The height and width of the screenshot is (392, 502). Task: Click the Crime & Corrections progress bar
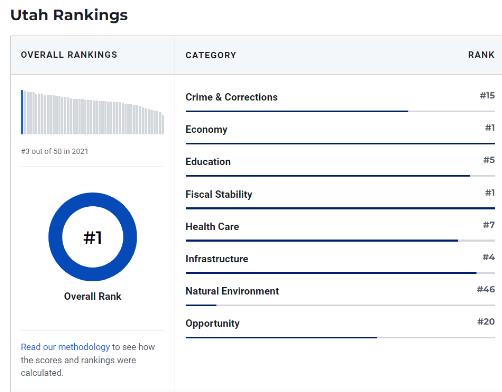[x=340, y=111]
